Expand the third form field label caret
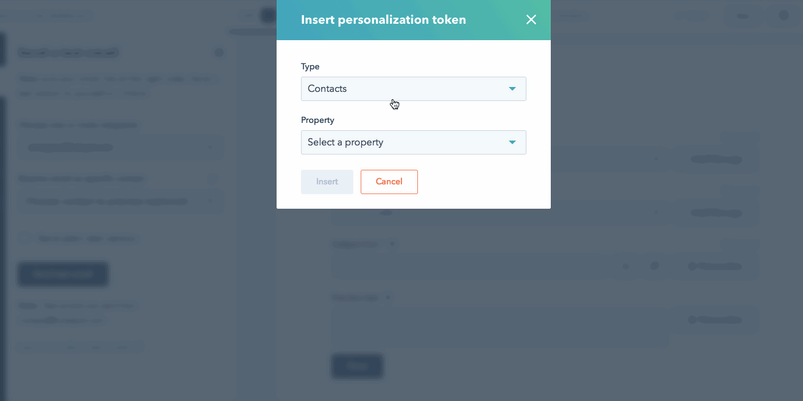The image size is (803, 401). (392, 244)
